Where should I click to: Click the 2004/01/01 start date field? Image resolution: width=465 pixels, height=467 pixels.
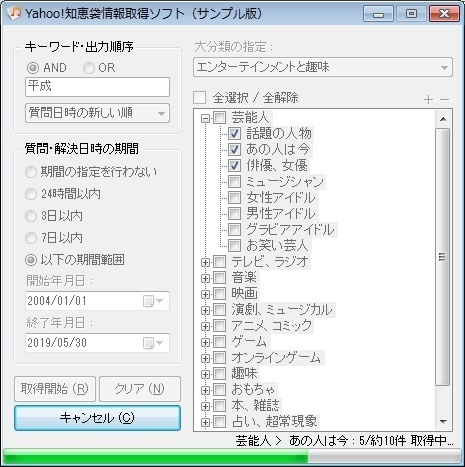[x=97, y=301]
